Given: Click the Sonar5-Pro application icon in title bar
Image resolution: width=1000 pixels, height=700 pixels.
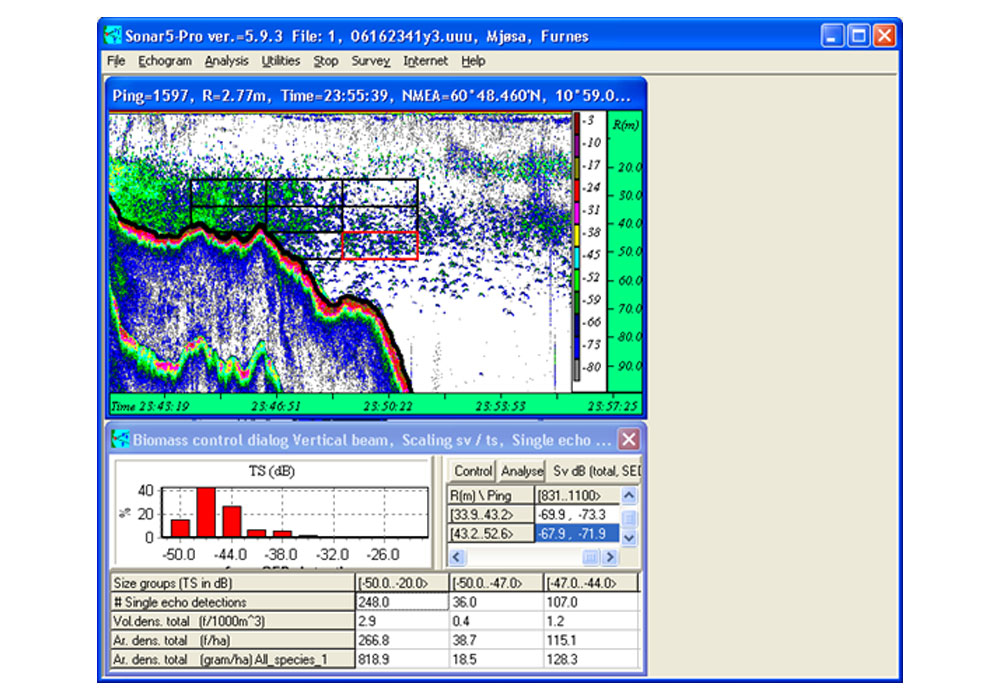Looking at the screenshot, I should 114,36.
